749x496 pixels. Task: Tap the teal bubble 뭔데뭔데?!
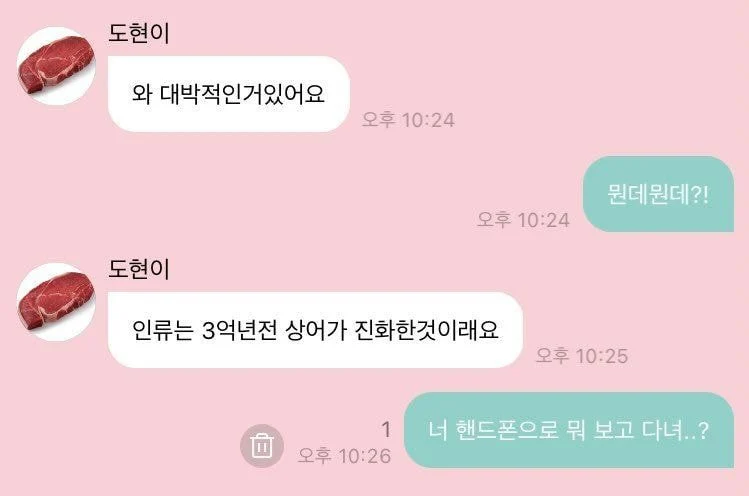[x=658, y=194]
